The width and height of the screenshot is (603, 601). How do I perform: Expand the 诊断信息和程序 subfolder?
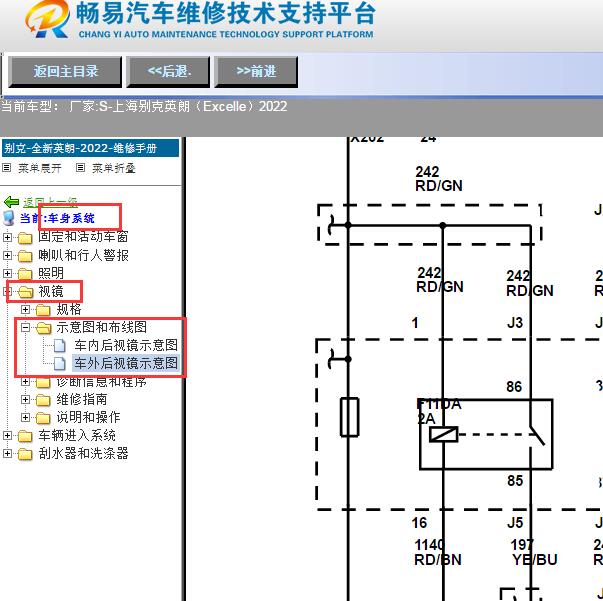25,382
